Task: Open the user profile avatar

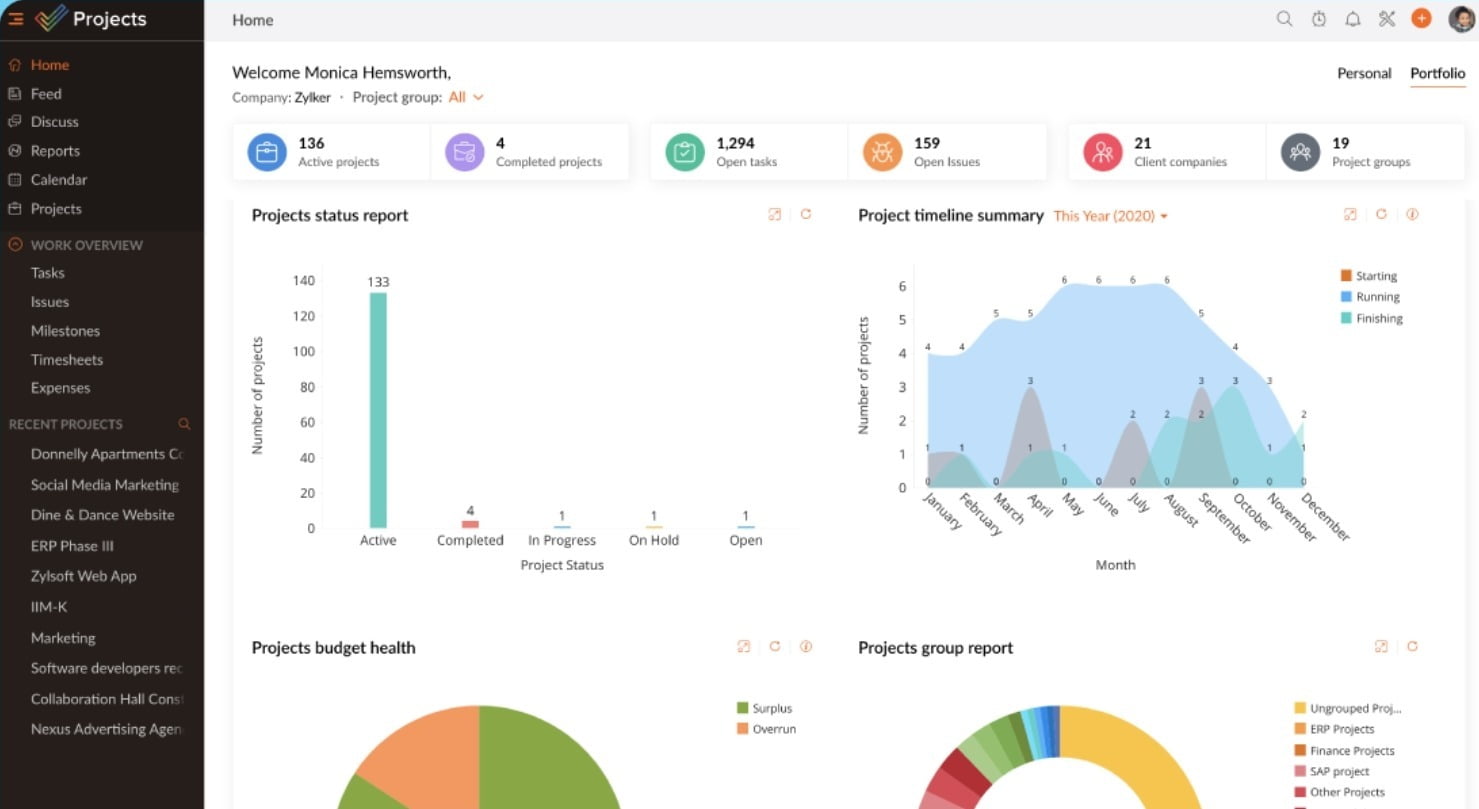Action: (1461, 19)
